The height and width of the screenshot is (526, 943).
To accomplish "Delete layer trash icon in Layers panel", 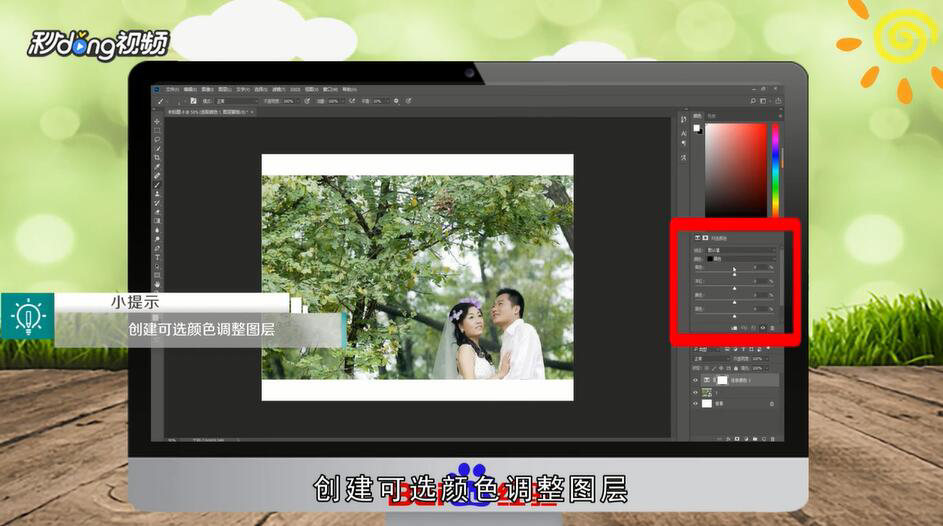I will pyautogui.click(x=772, y=439).
